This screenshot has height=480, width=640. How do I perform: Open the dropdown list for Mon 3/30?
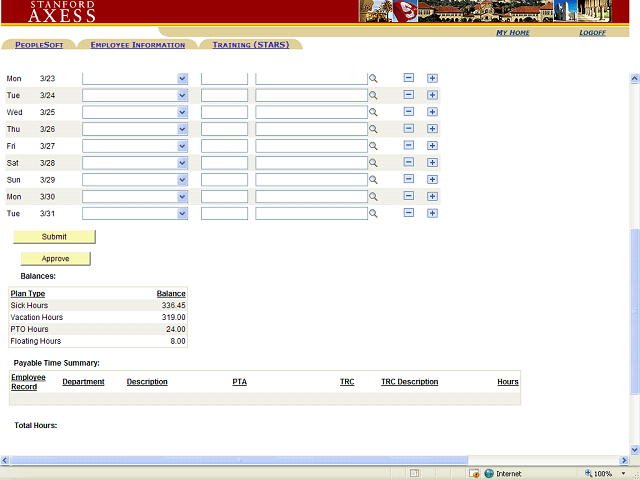tap(182, 197)
